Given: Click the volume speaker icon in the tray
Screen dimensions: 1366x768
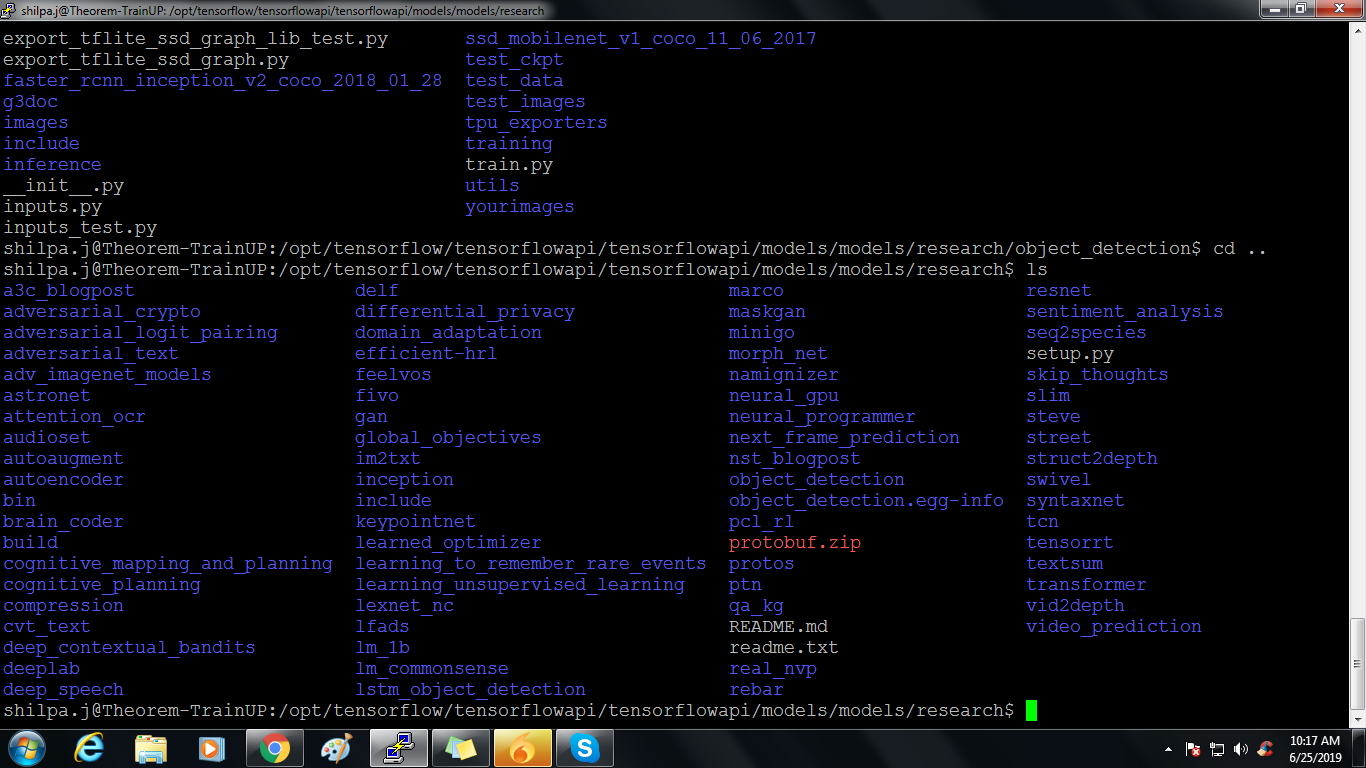Looking at the screenshot, I should coord(1242,748).
